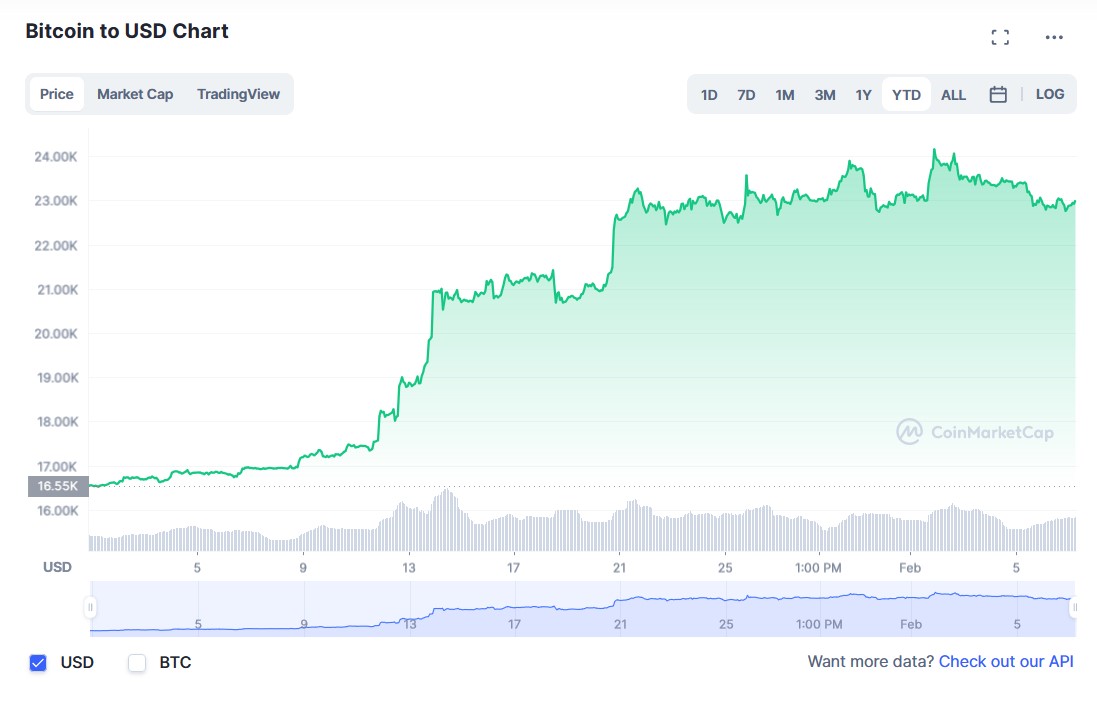Open the date range calendar picker
Viewport: 1097px width, 701px height.
997,94
